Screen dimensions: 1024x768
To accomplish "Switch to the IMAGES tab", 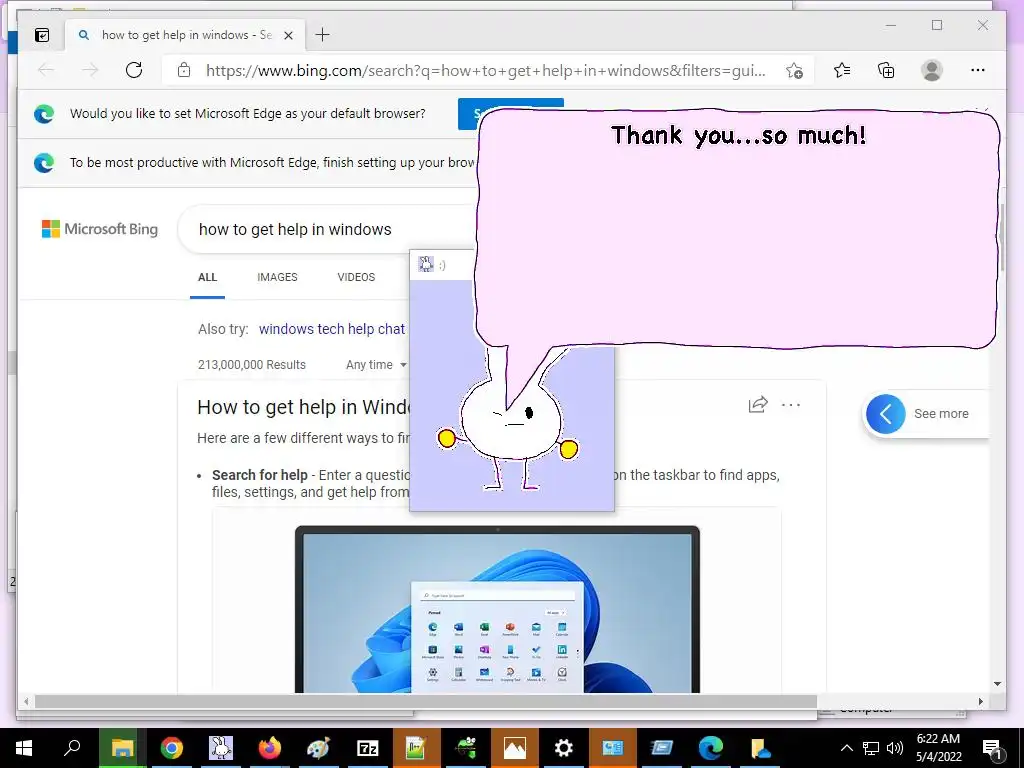I will [x=277, y=277].
